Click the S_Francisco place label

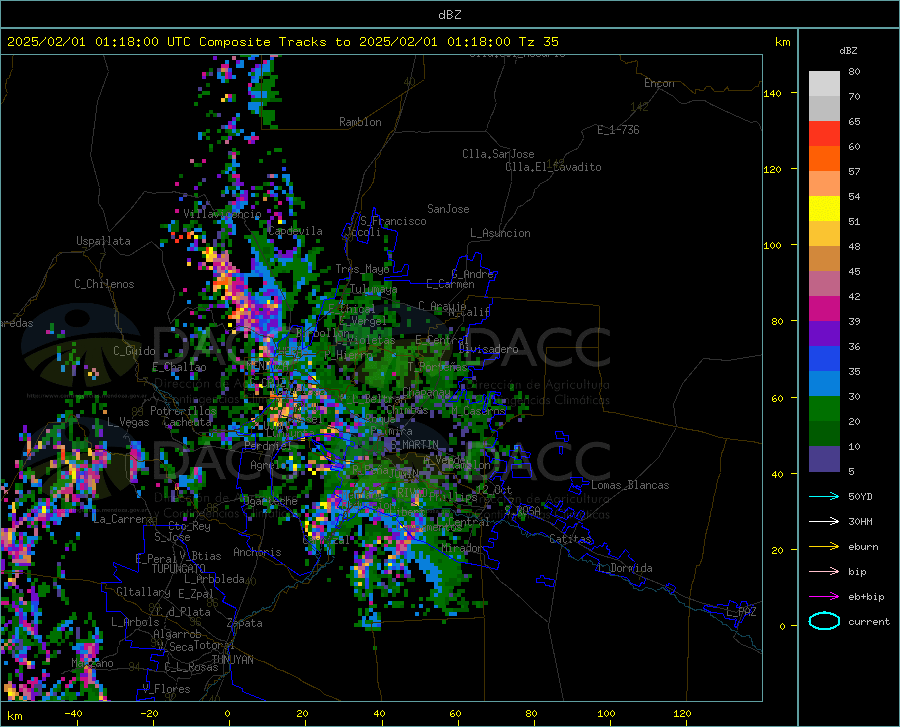point(393,221)
